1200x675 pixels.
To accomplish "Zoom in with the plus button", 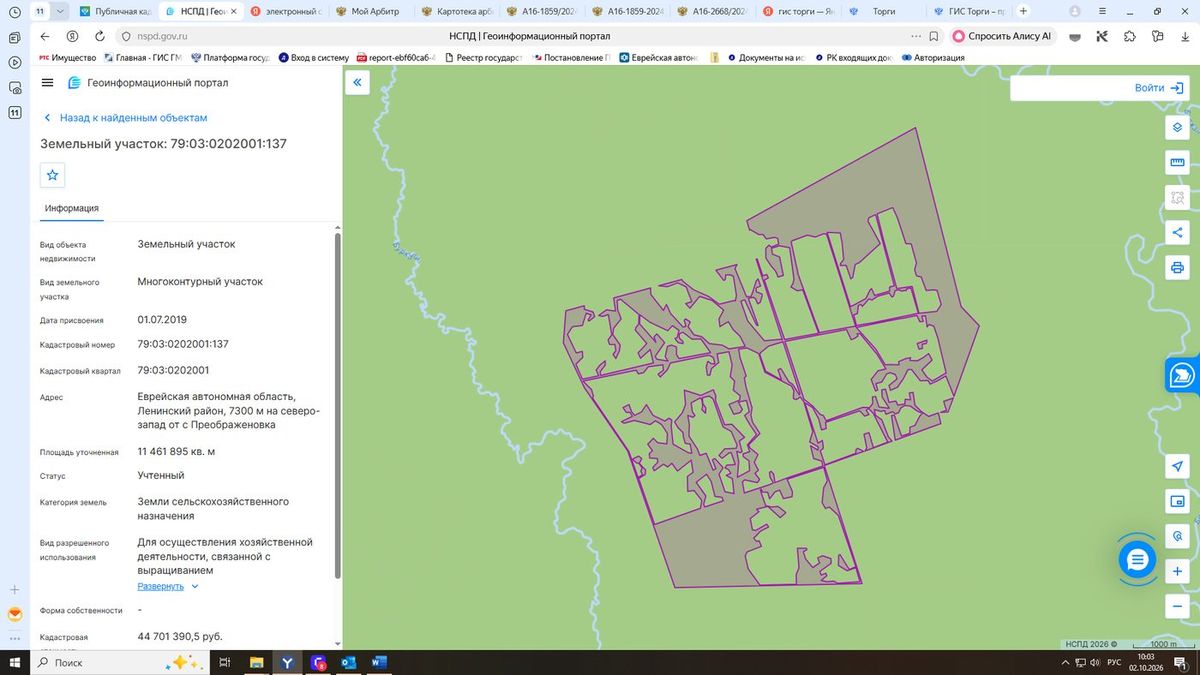I will click(1177, 571).
